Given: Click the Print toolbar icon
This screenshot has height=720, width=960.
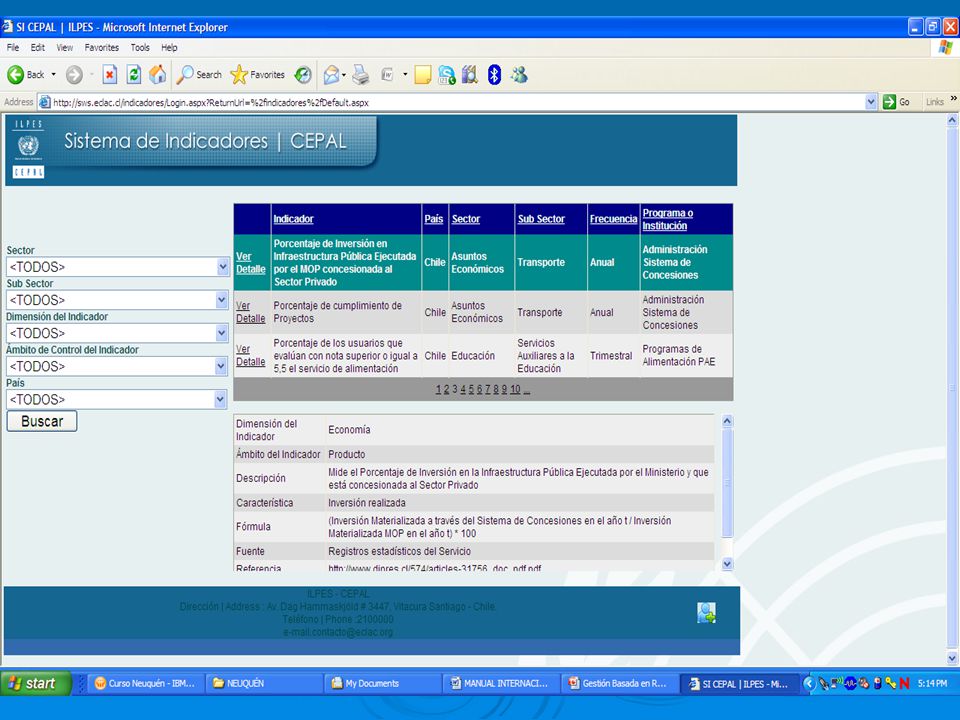Looking at the screenshot, I should pos(361,75).
